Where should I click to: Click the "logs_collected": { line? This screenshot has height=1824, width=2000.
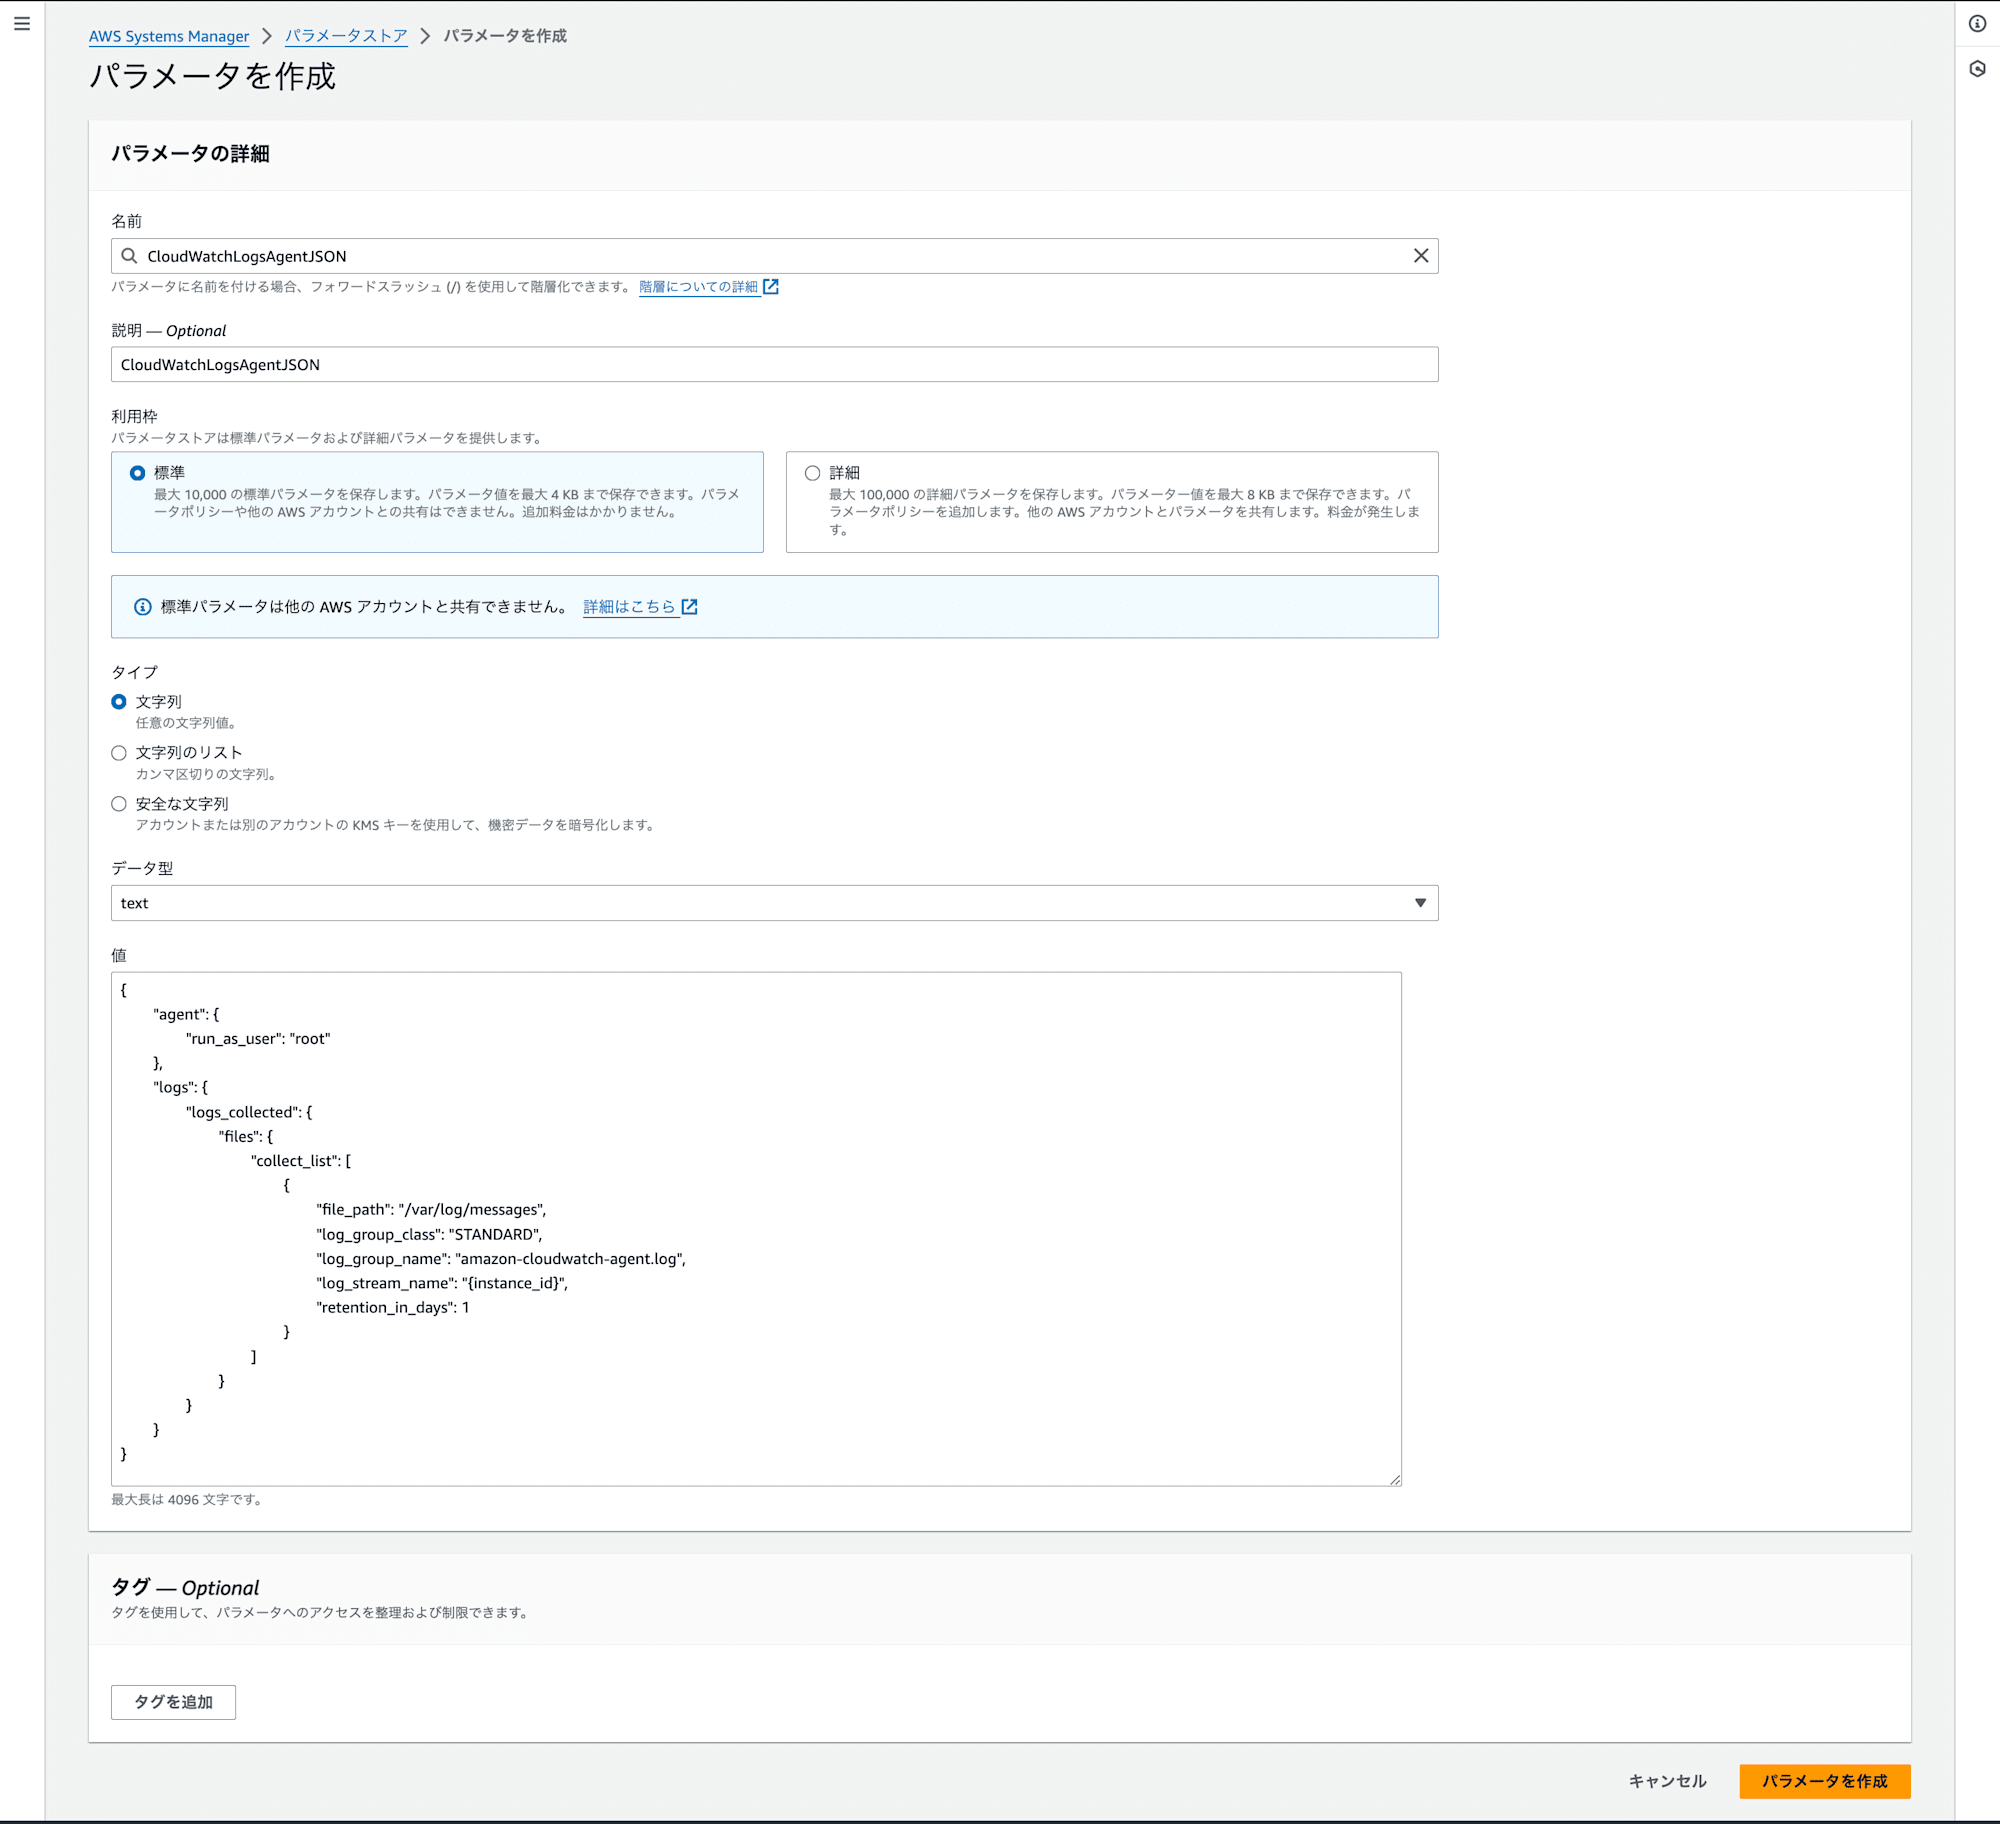(x=249, y=1112)
